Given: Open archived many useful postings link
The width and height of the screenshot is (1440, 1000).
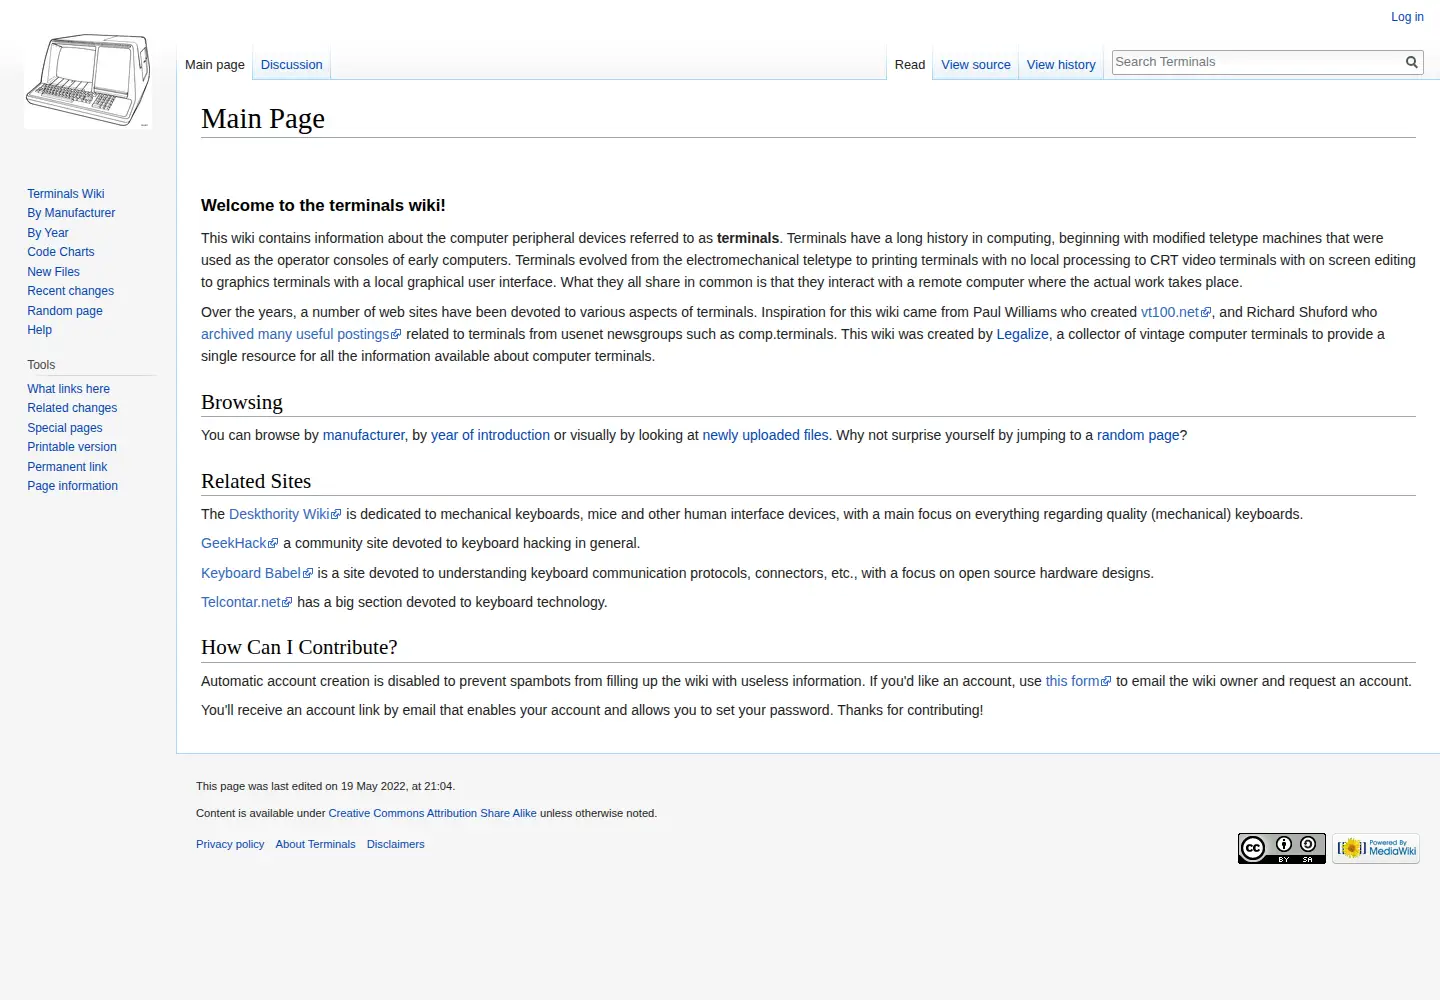Looking at the screenshot, I should click(x=301, y=334).
